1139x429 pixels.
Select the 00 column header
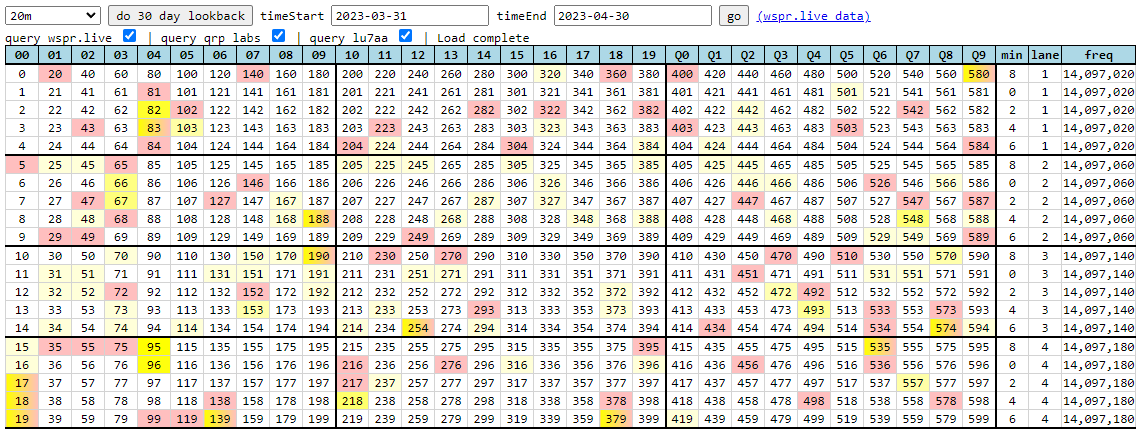pos(22,55)
